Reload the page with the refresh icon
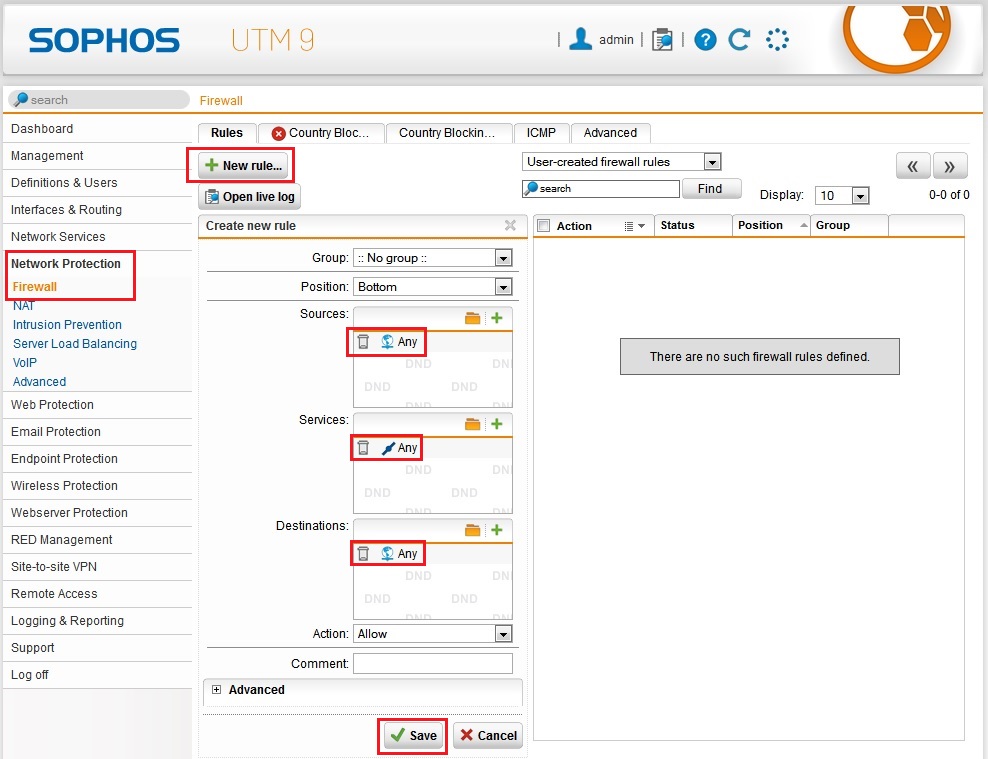Screen dimensions: 988x759 point(739,40)
